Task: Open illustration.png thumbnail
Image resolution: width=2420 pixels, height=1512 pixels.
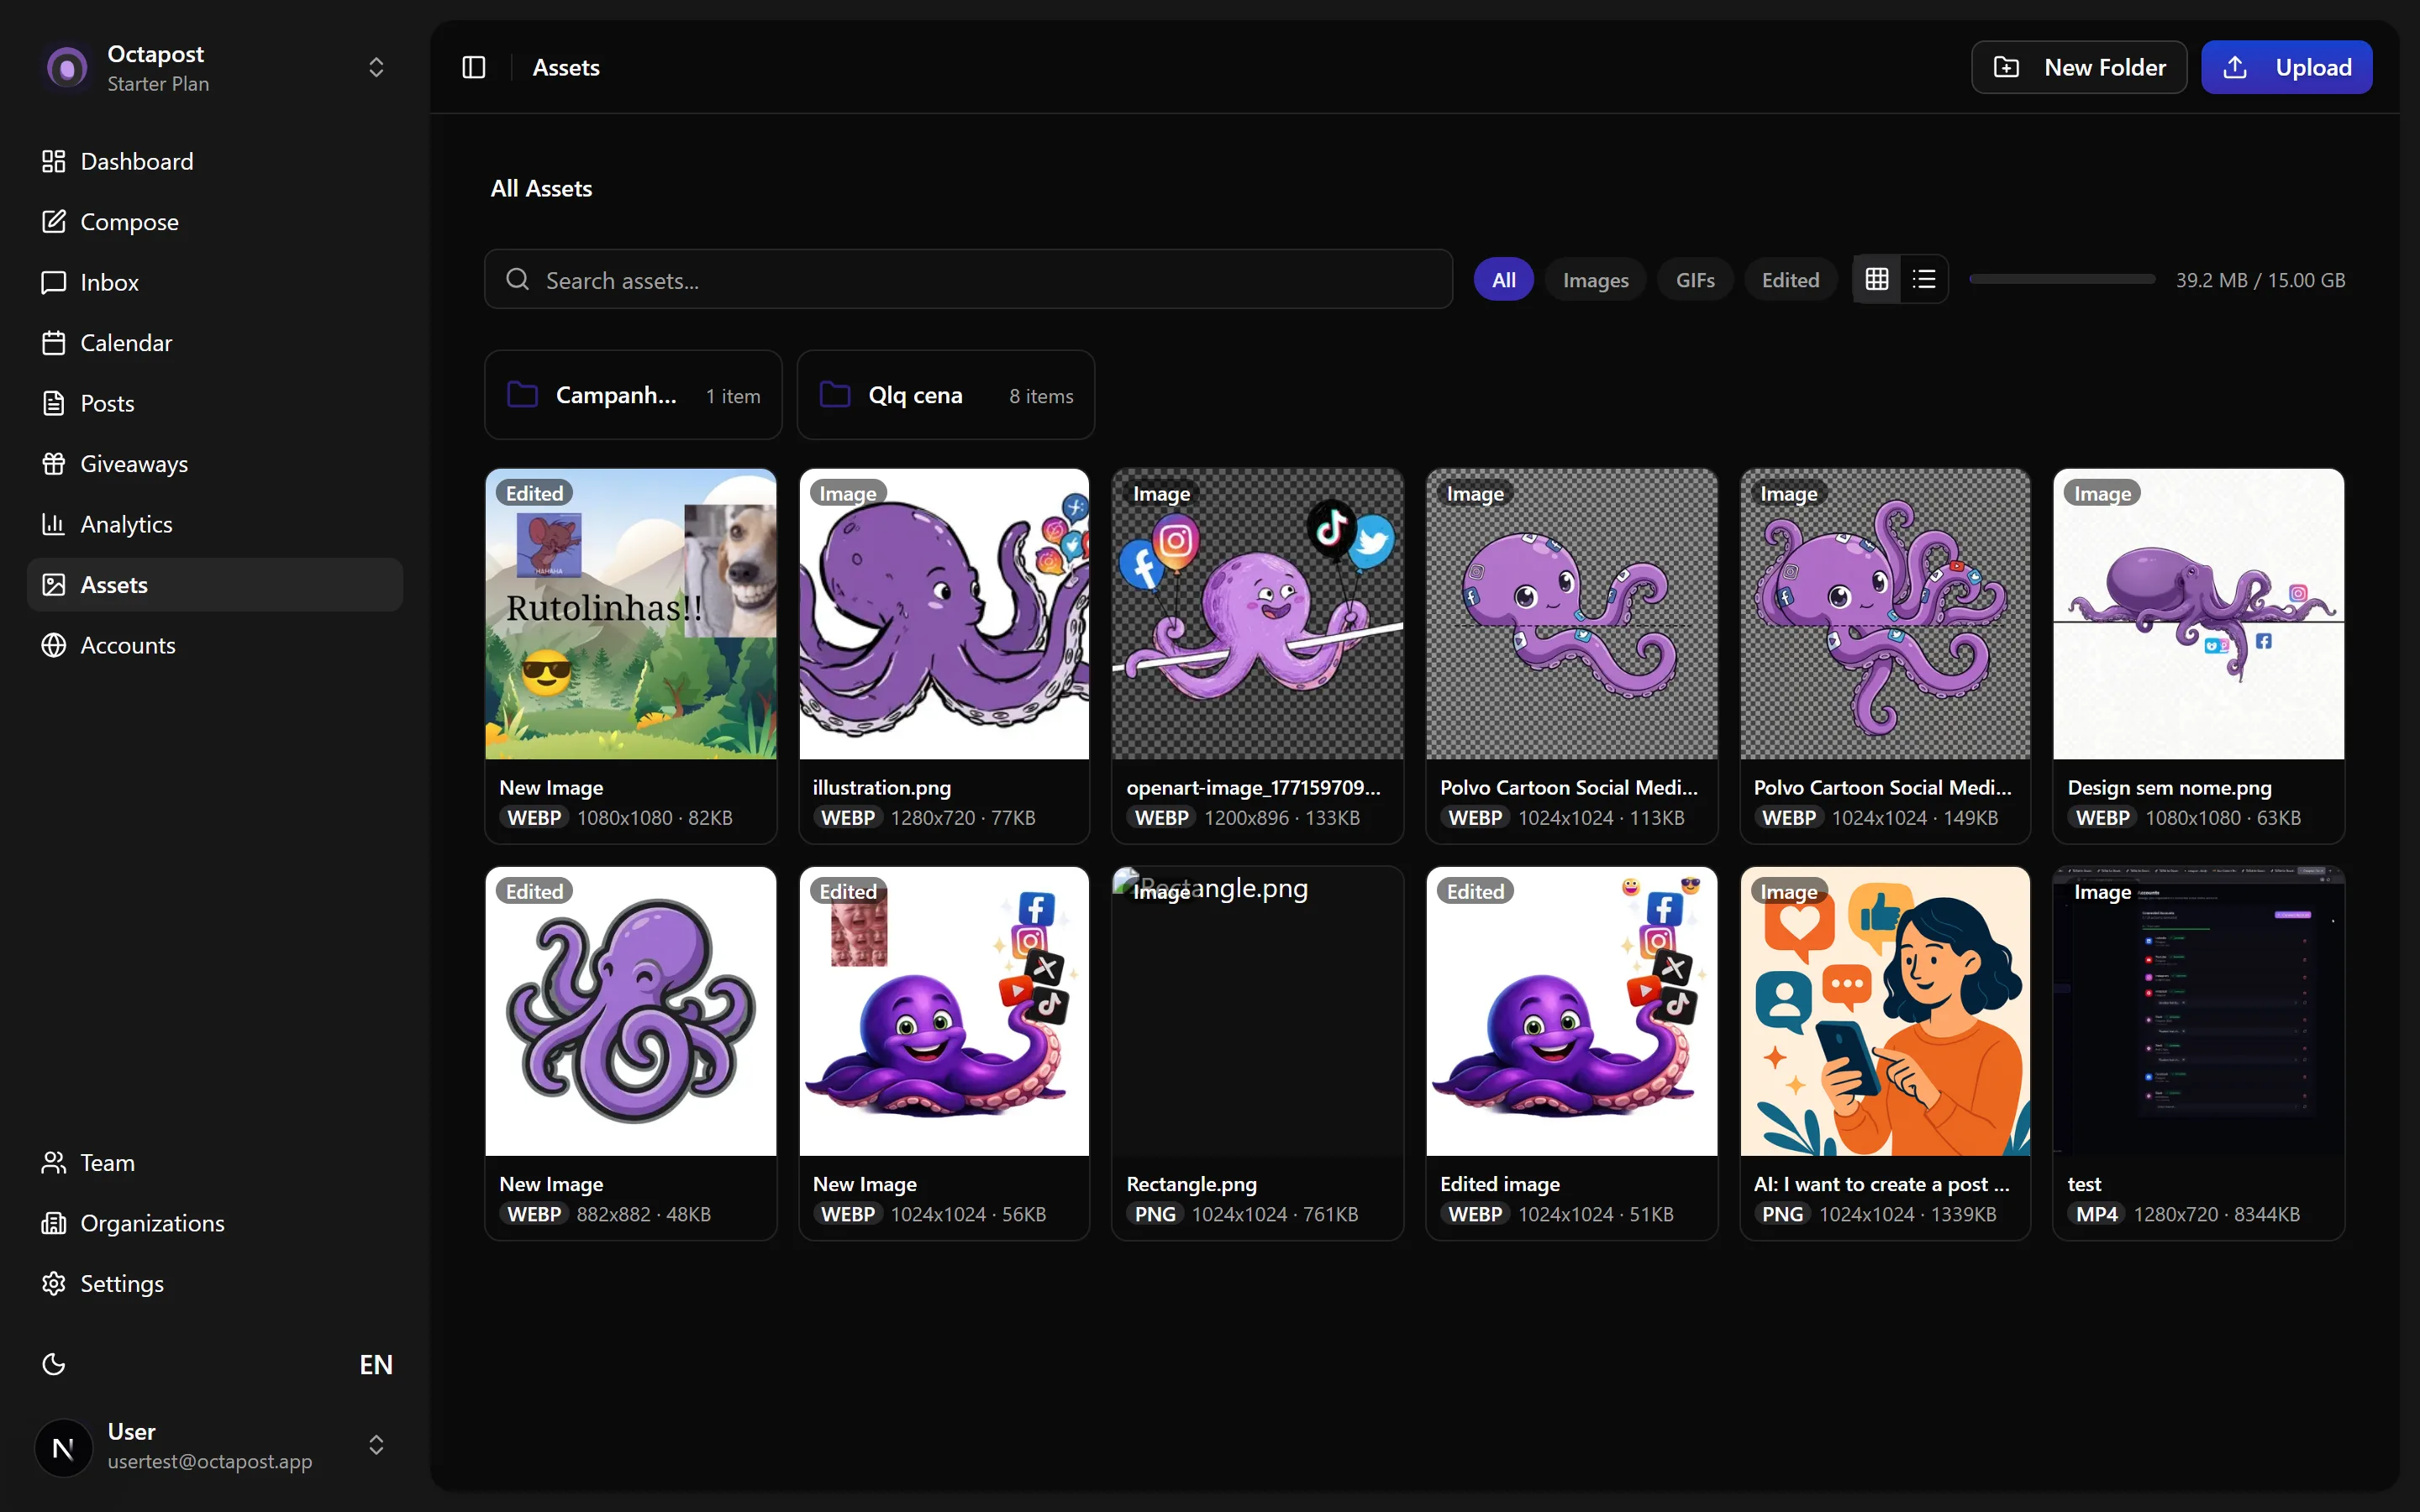Action: (x=944, y=613)
